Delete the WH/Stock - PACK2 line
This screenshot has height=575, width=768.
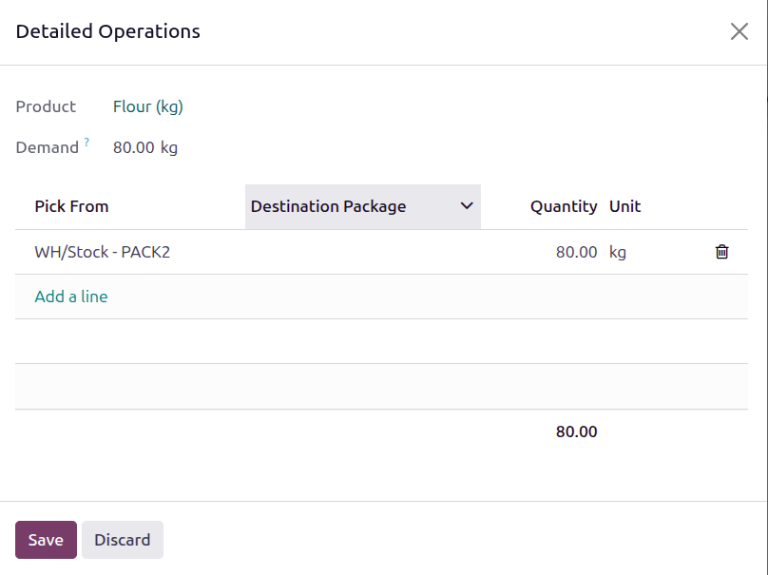click(x=721, y=252)
